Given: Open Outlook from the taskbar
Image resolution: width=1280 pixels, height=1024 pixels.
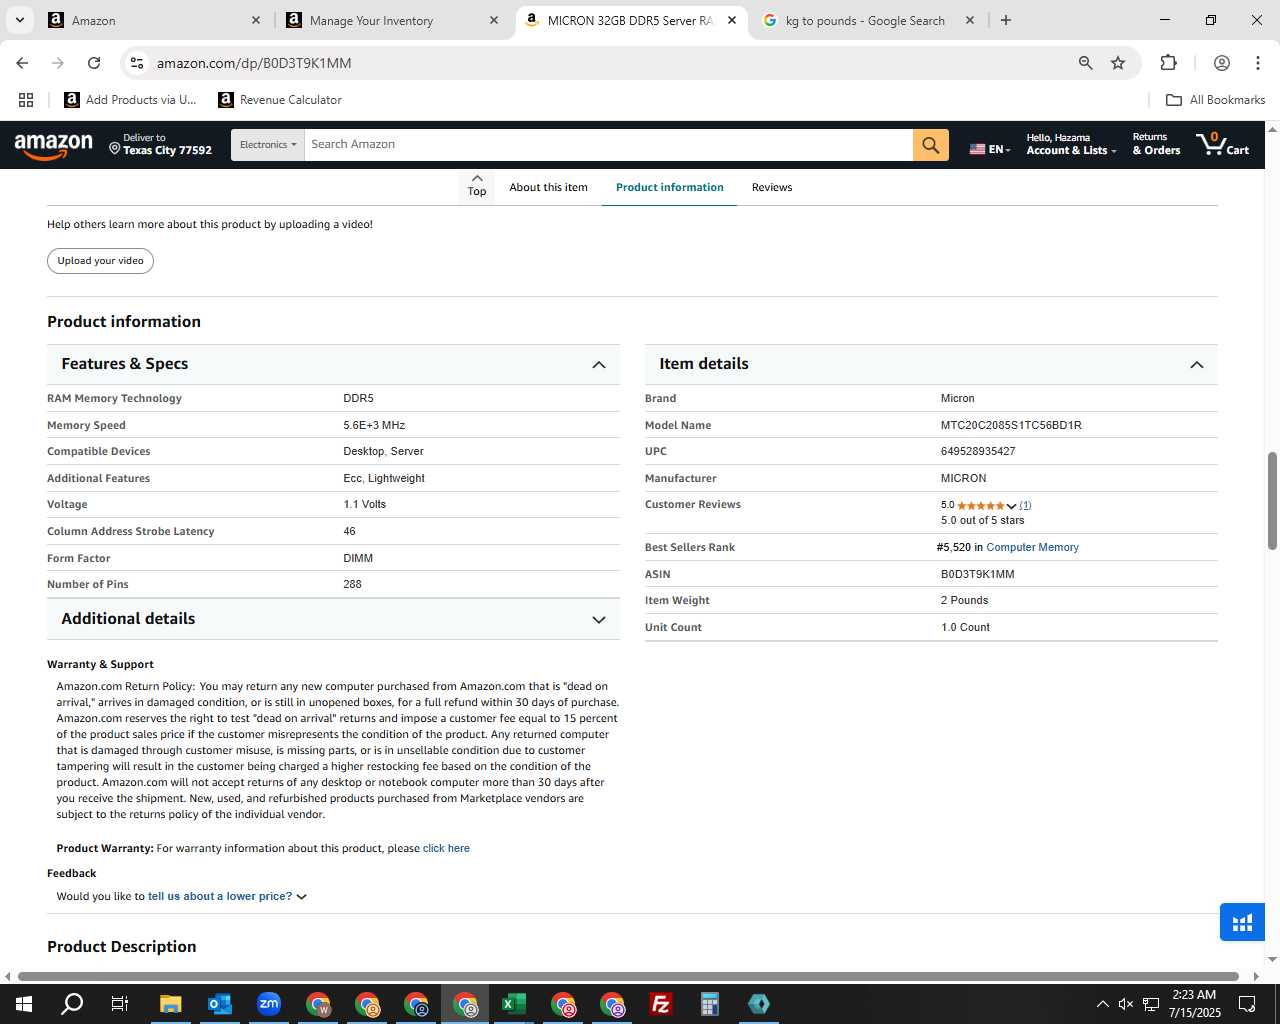Looking at the screenshot, I should point(220,1004).
